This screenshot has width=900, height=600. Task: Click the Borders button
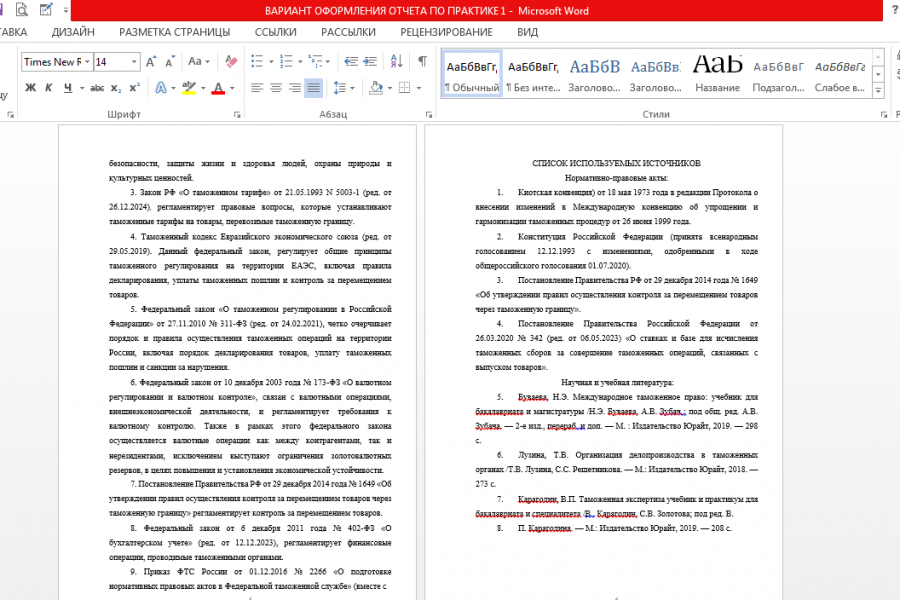(x=405, y=88)
